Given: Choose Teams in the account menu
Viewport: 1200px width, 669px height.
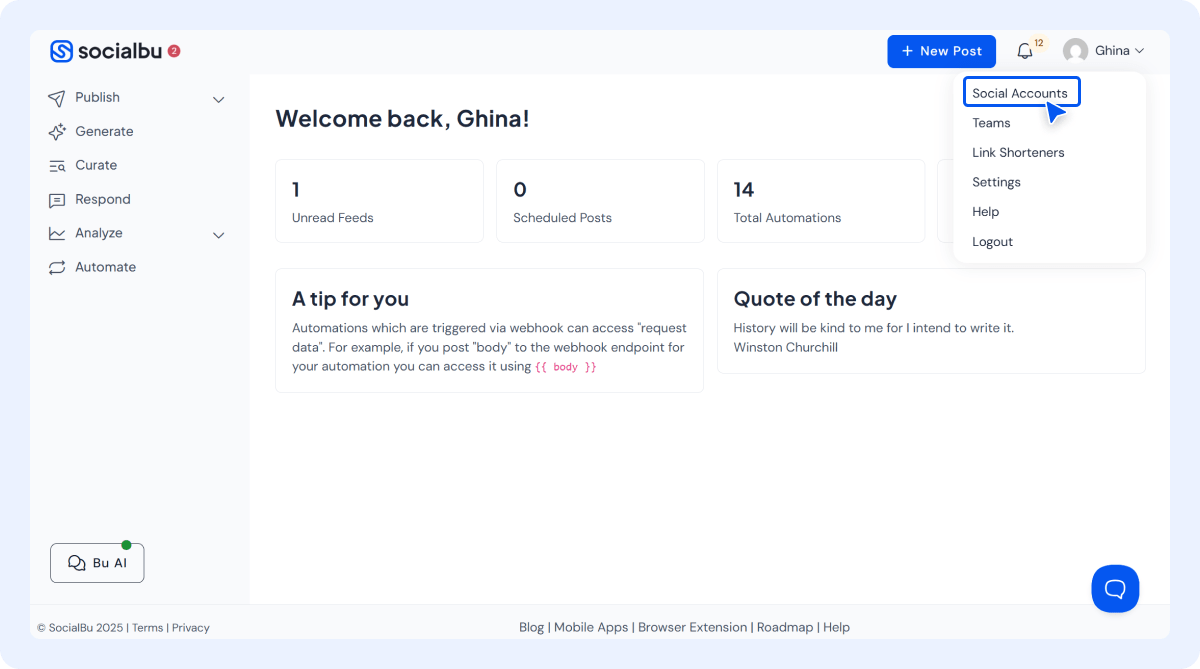Looking at the screenshot, I should 991,123.
